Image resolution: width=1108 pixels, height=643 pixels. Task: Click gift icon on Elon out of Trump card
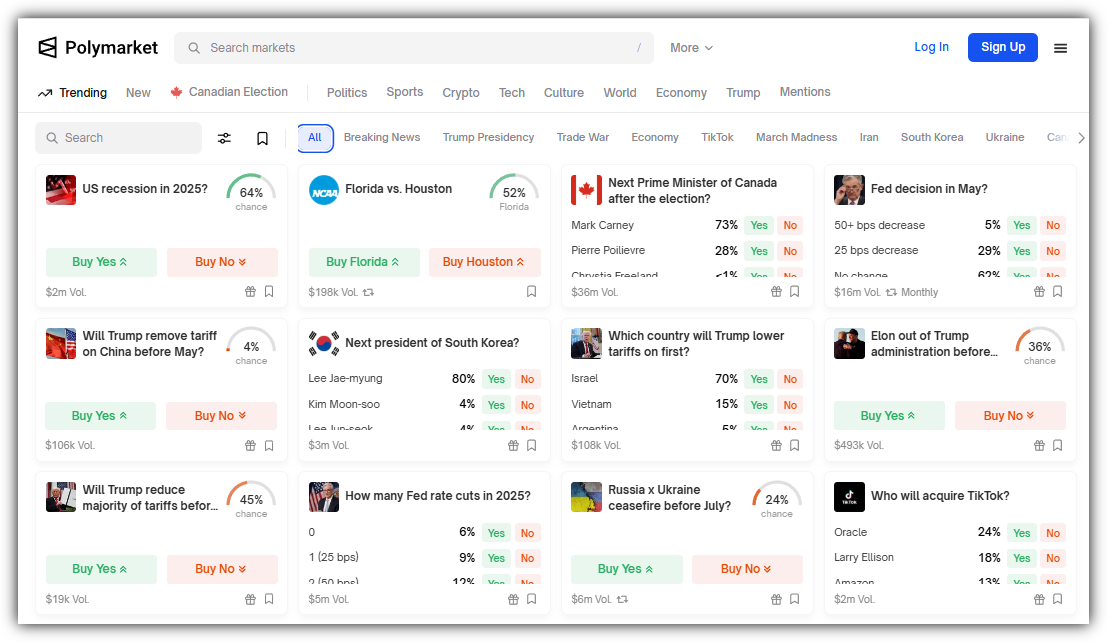(1039, 445)
